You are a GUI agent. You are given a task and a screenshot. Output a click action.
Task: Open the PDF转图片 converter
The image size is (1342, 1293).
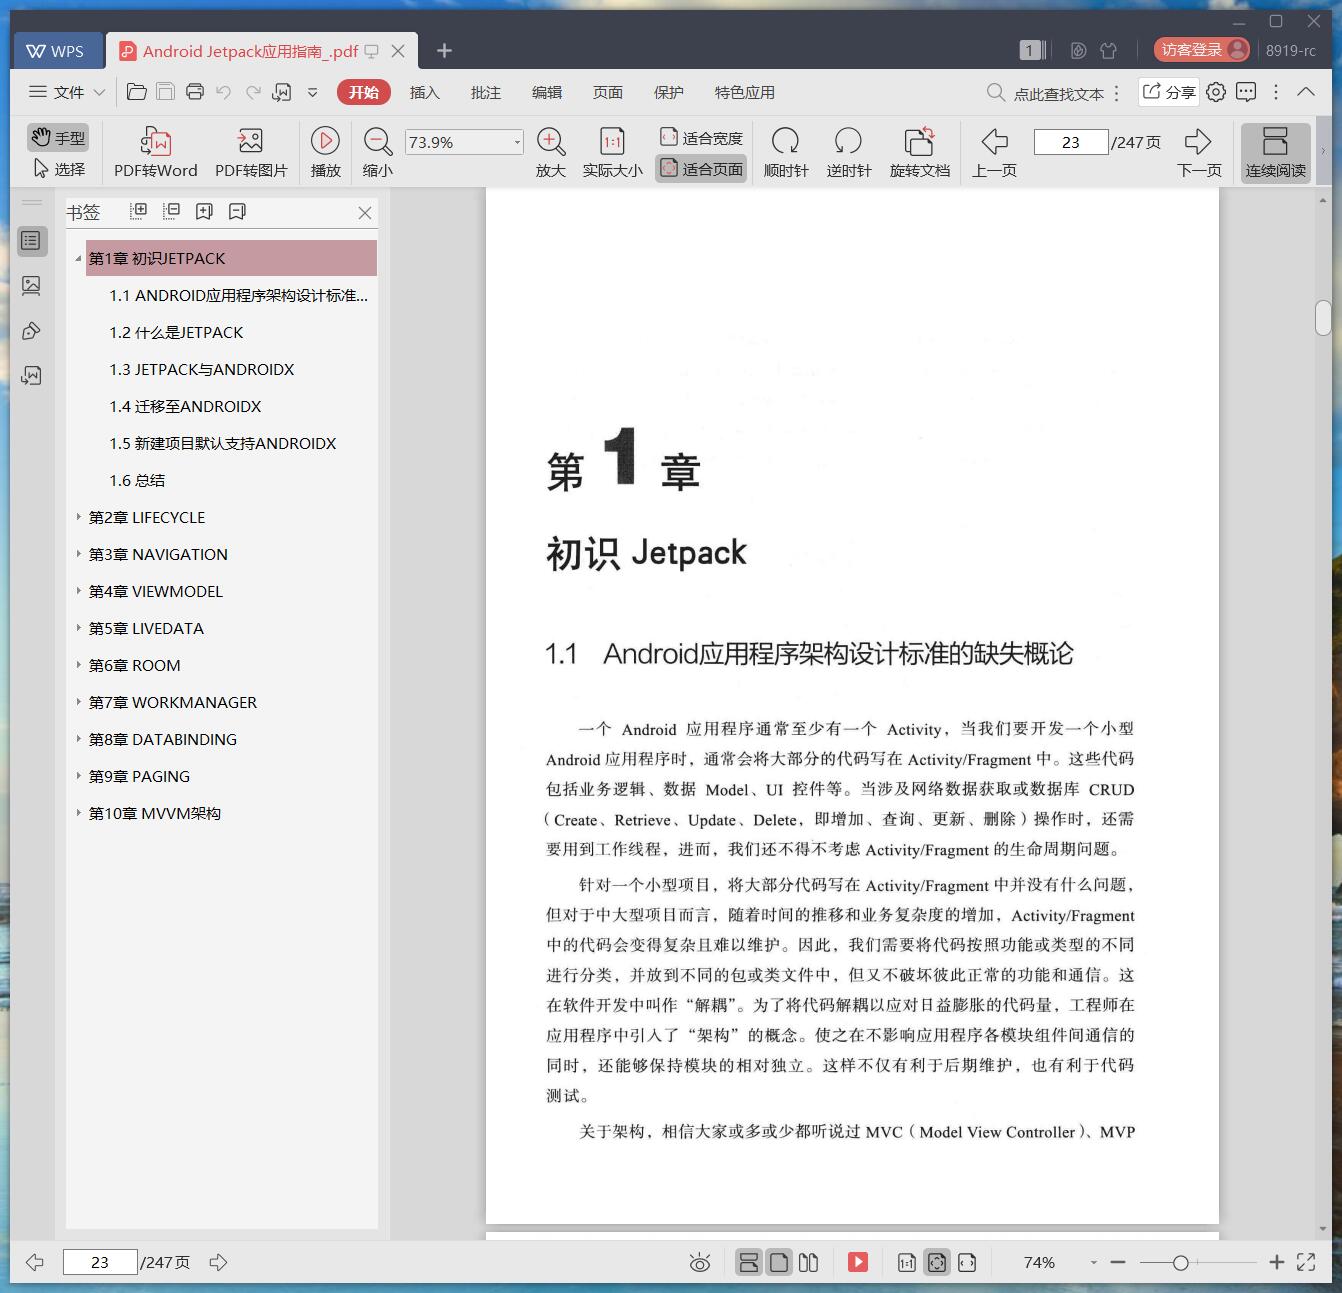[x=251, y=152]
